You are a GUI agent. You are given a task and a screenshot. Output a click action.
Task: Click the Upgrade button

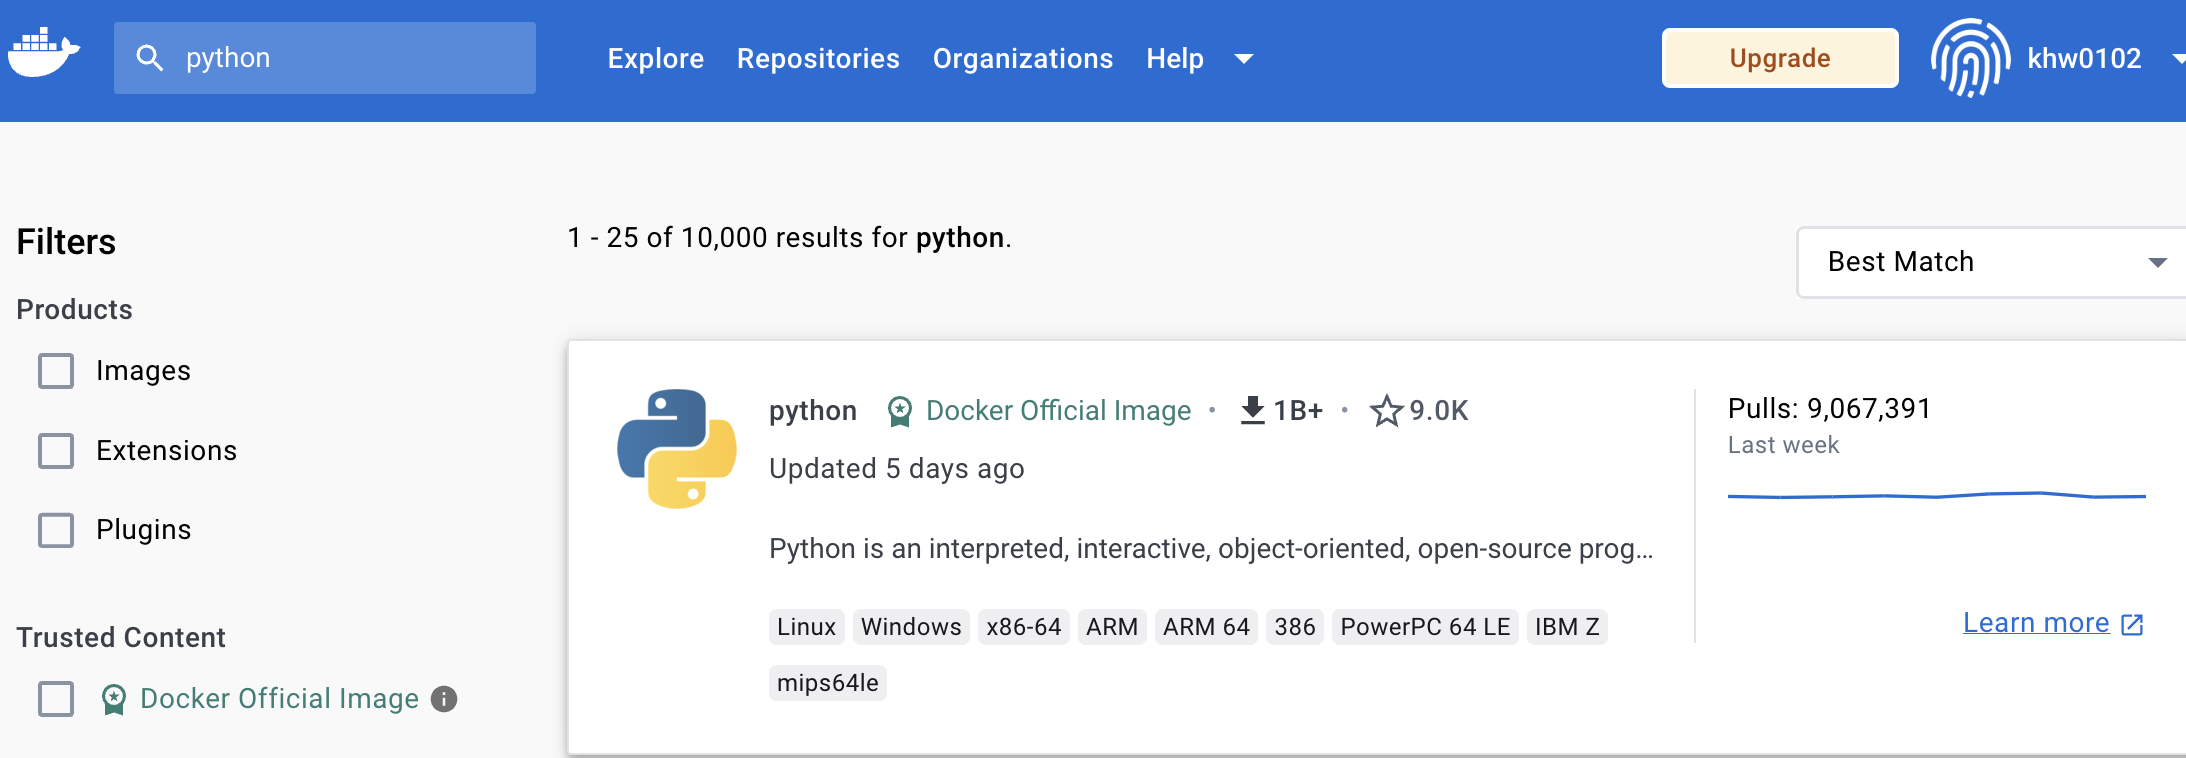click(x=1780, y=58)
